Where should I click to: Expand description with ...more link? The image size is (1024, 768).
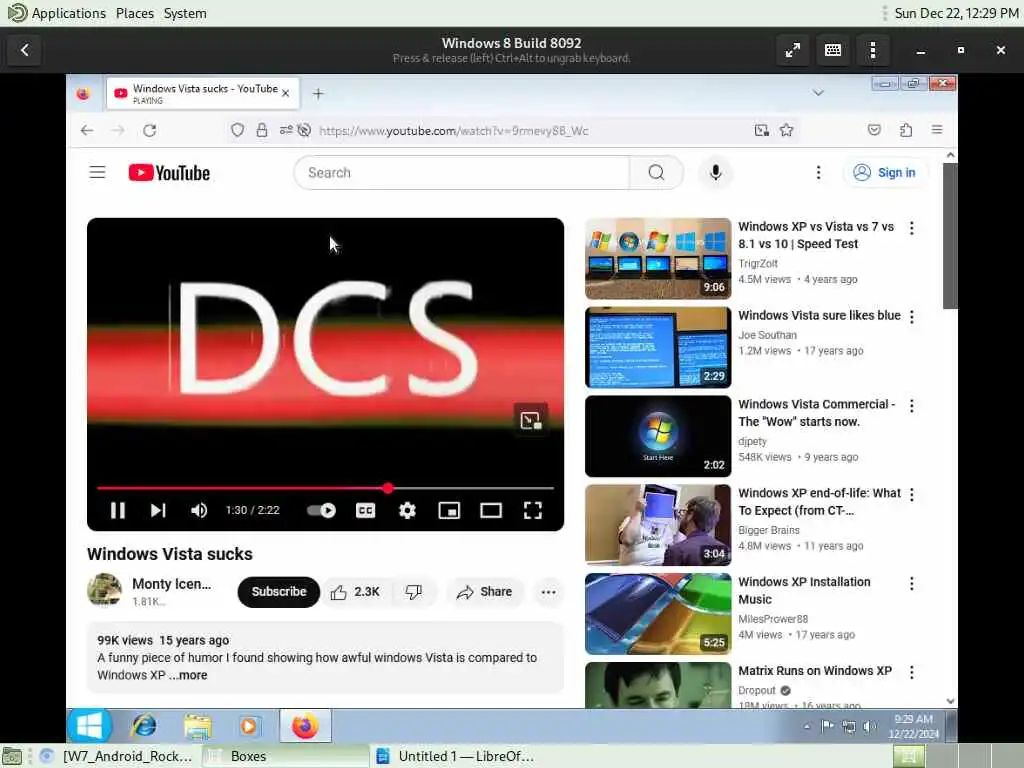[x=189, y=675]
